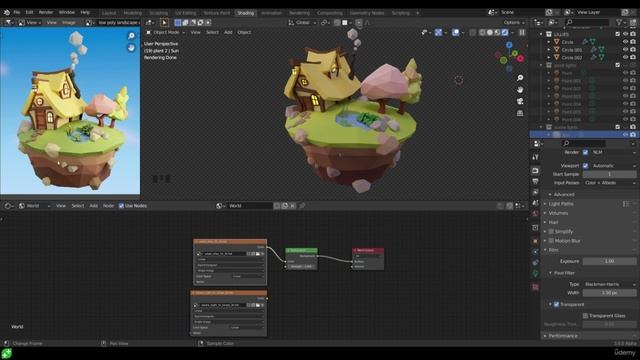The width and height of the screenshot is (640, 360).
Task: Open the View Layer properties tab
Action: click(535, 192)
